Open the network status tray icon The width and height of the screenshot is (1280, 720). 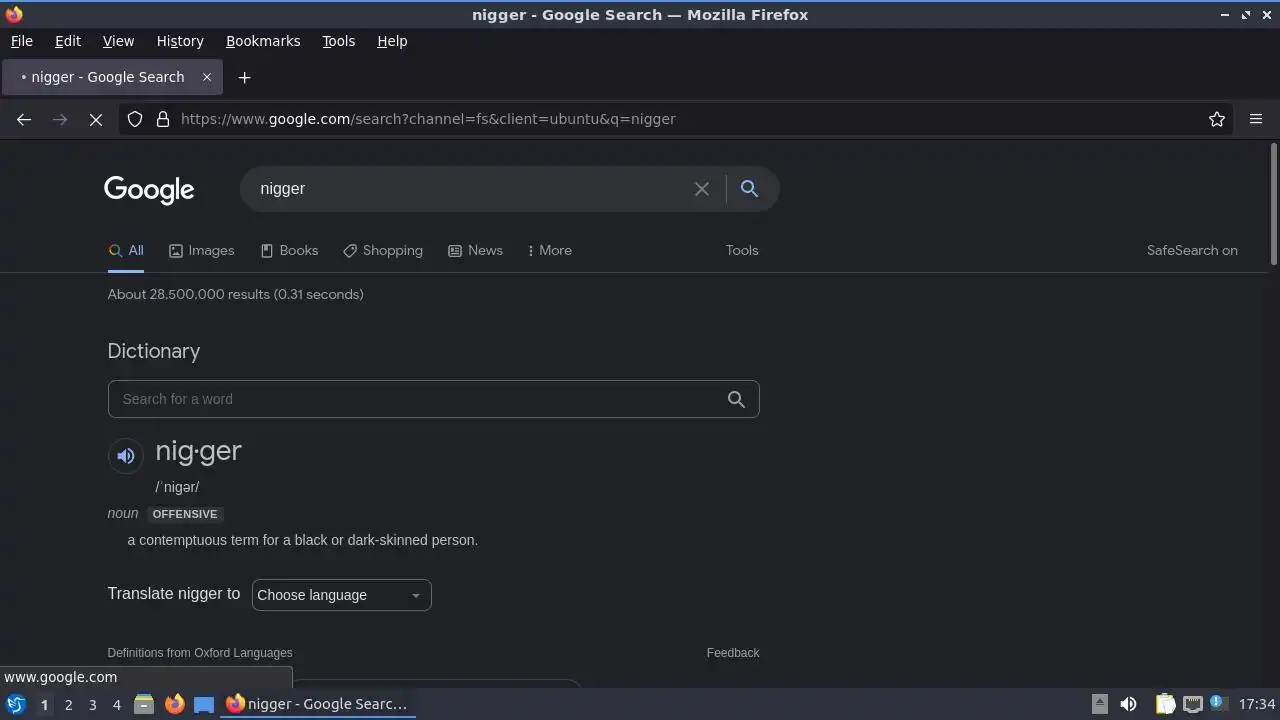click(1192, 704)
